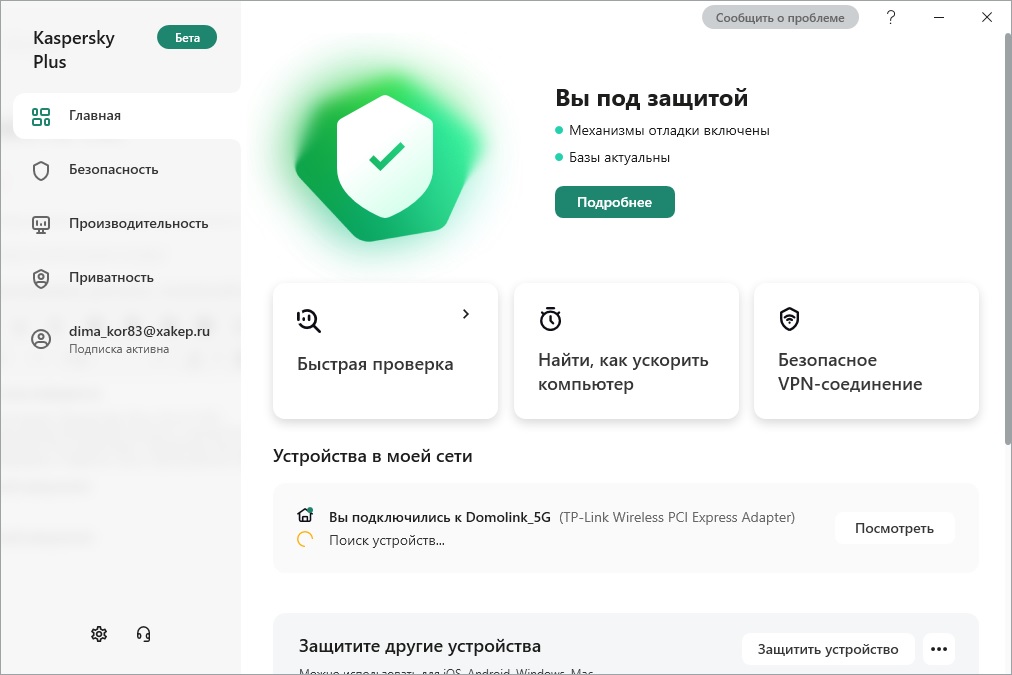This screenshot has width=1012, height=675.
Task: Go to the Главная section
Action: pos(126,116)
